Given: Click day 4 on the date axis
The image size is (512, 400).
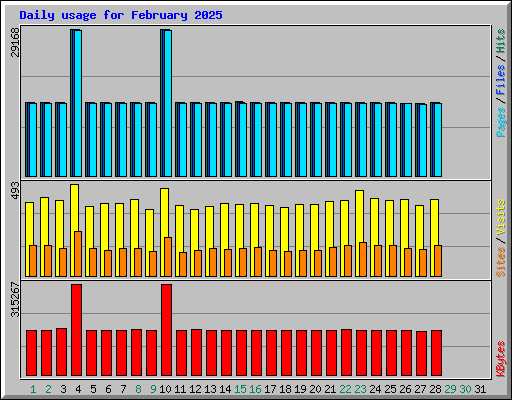Looking at the screenshot, I should [x=78, y=389].
